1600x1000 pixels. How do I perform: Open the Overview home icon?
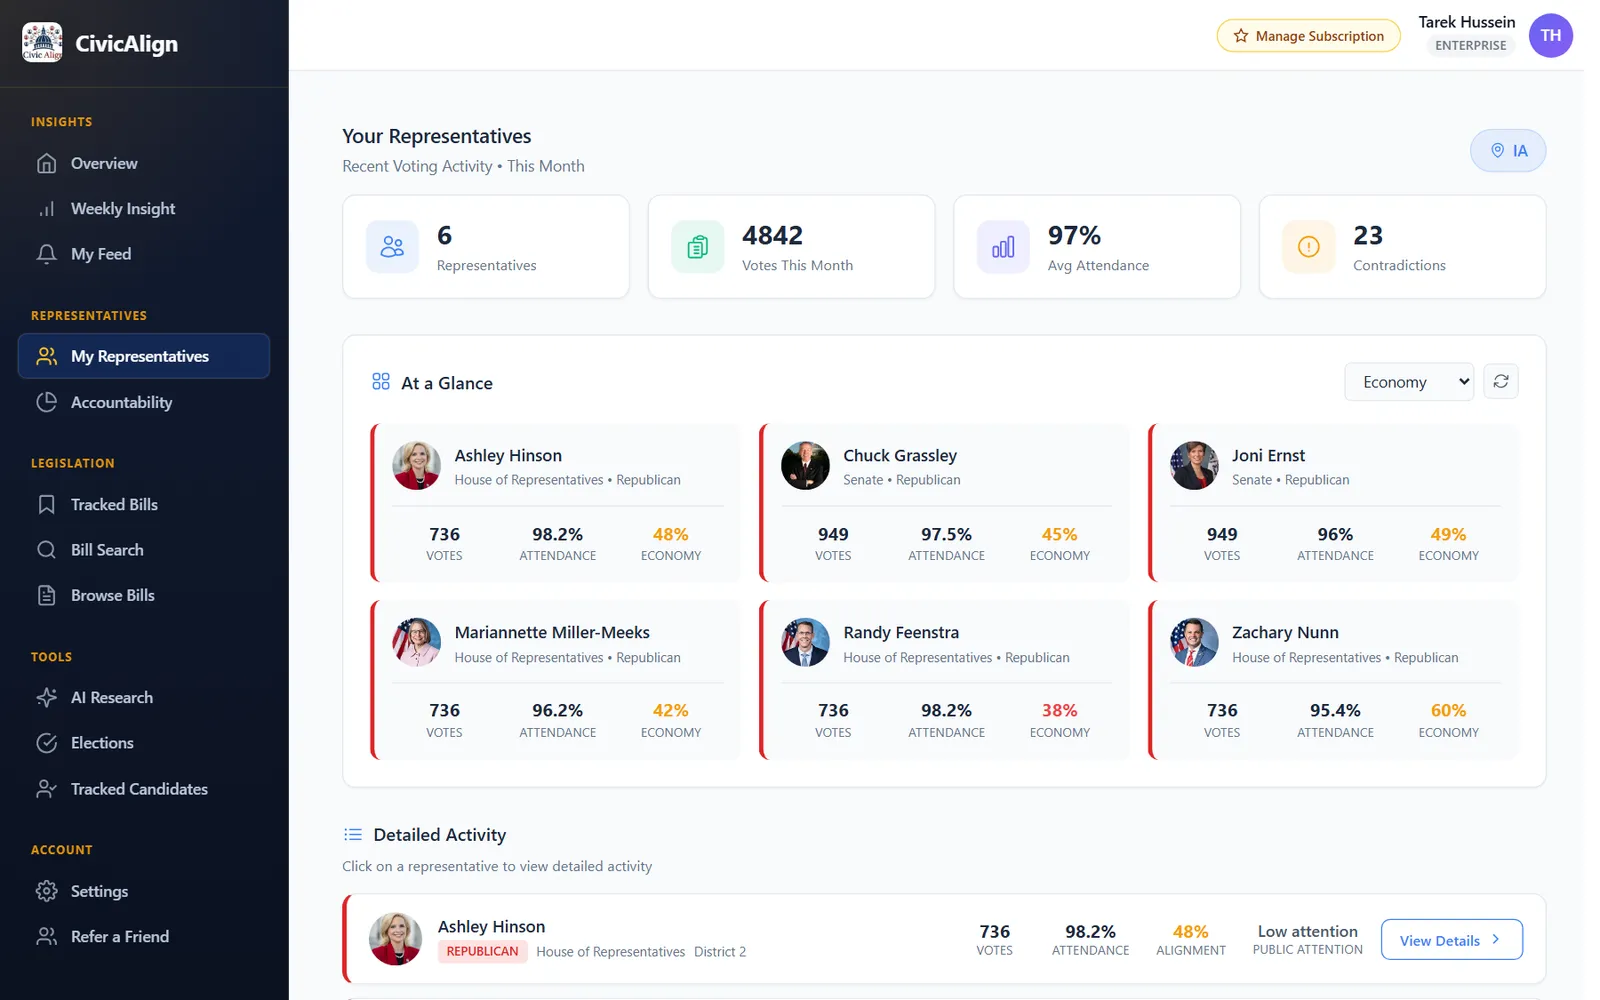coord(47,163)
